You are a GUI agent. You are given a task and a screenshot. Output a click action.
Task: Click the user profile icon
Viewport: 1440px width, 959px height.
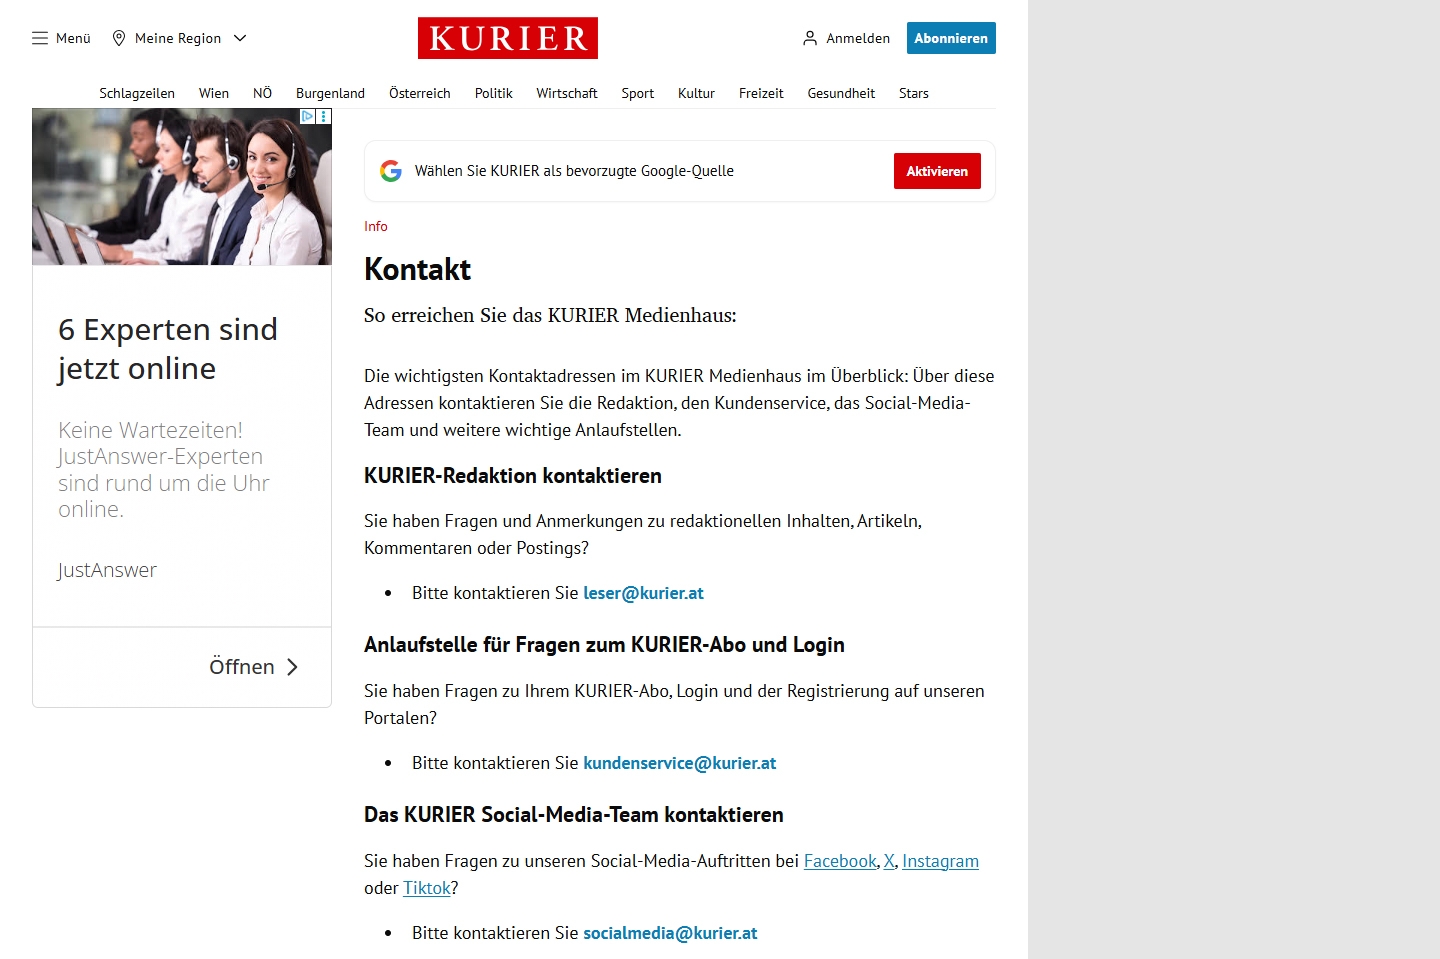(x=810, y=38)
